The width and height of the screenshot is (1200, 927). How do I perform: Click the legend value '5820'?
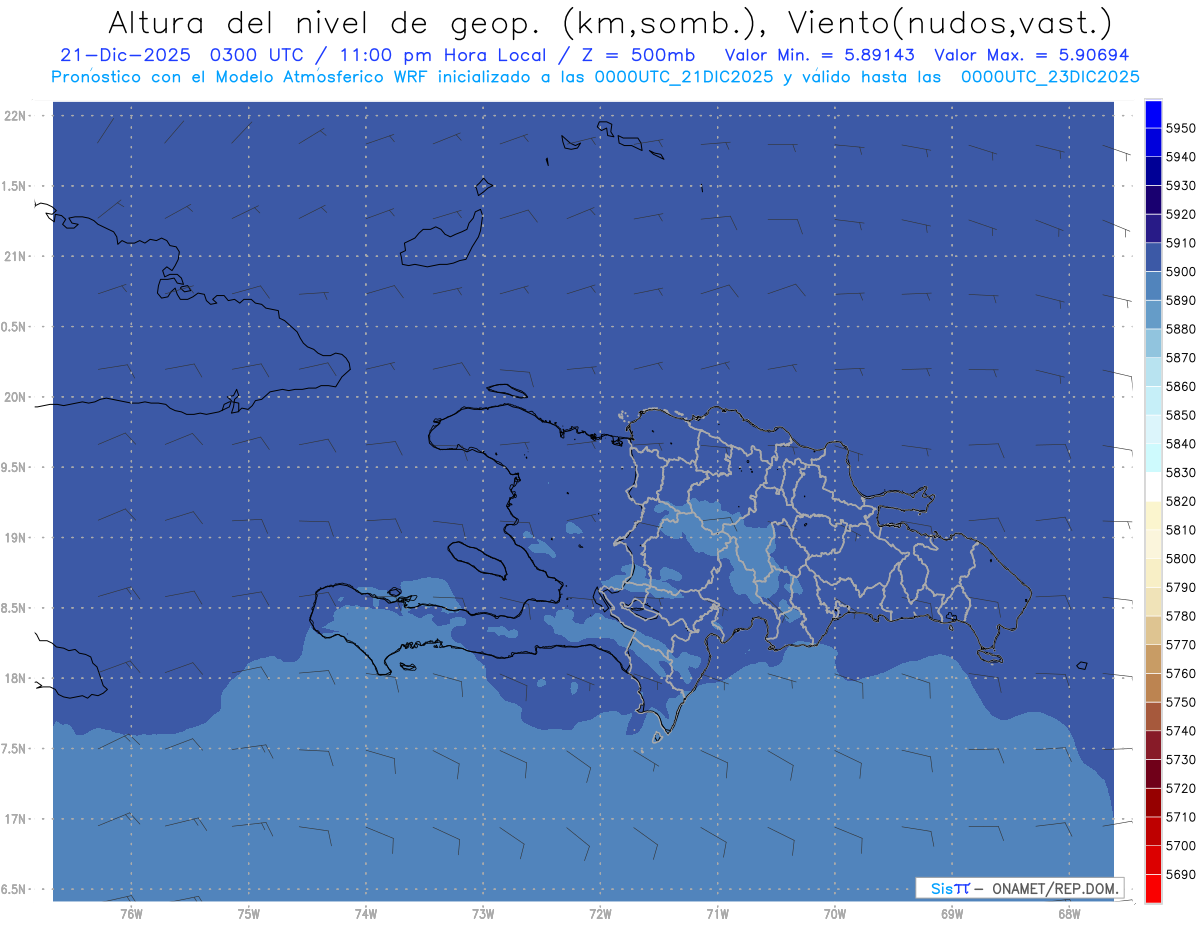1181,501
